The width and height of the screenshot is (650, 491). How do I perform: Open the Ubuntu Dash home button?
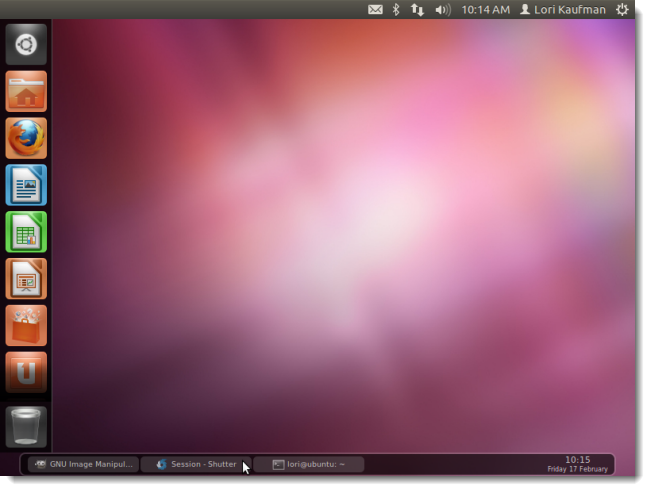click(x=26, y=45)
